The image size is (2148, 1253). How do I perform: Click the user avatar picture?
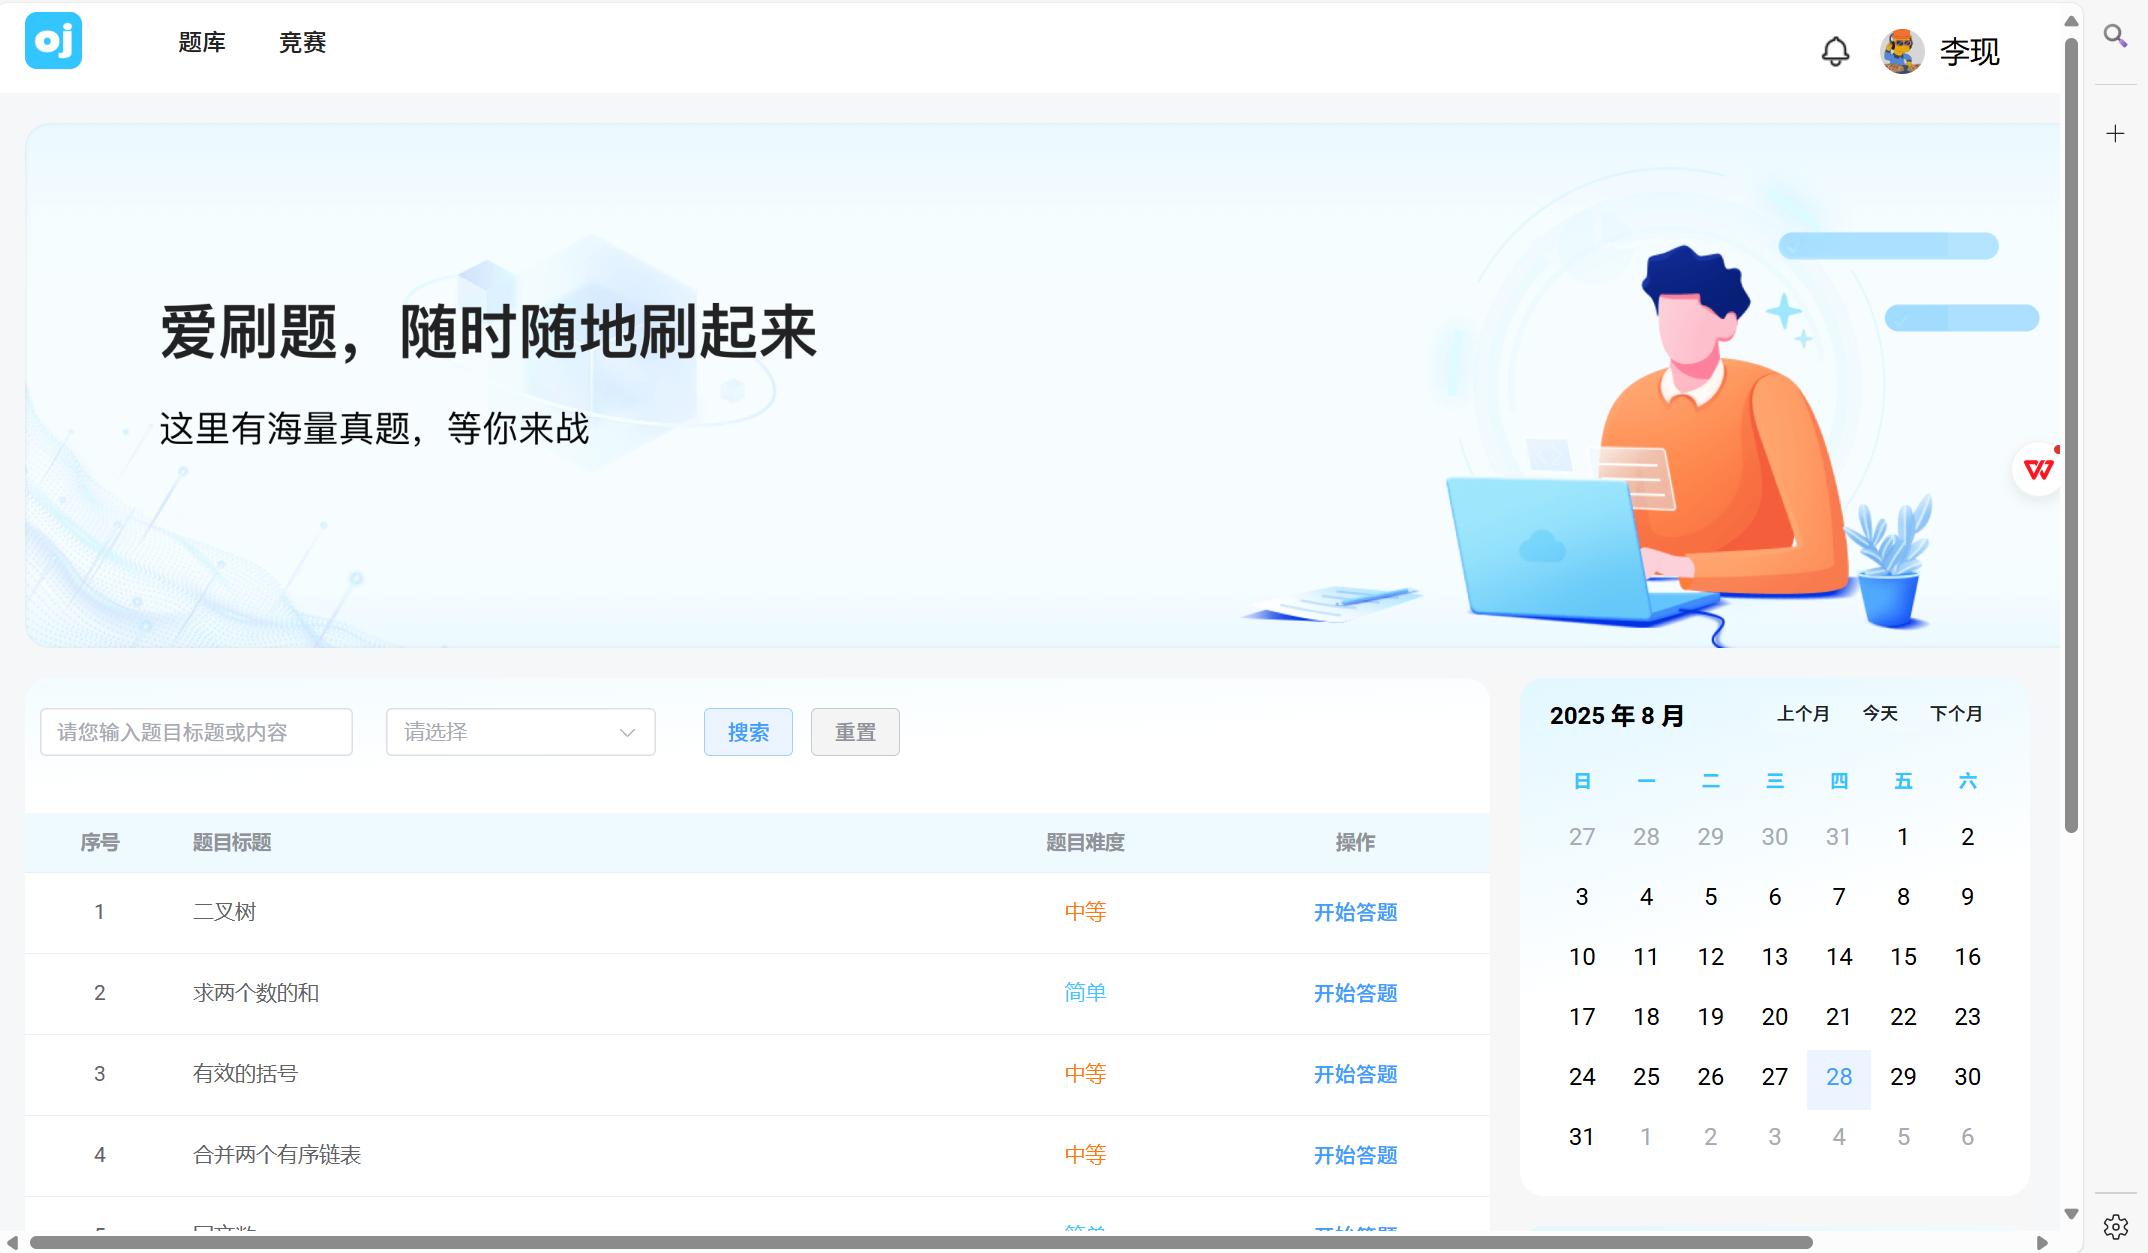1901,51
